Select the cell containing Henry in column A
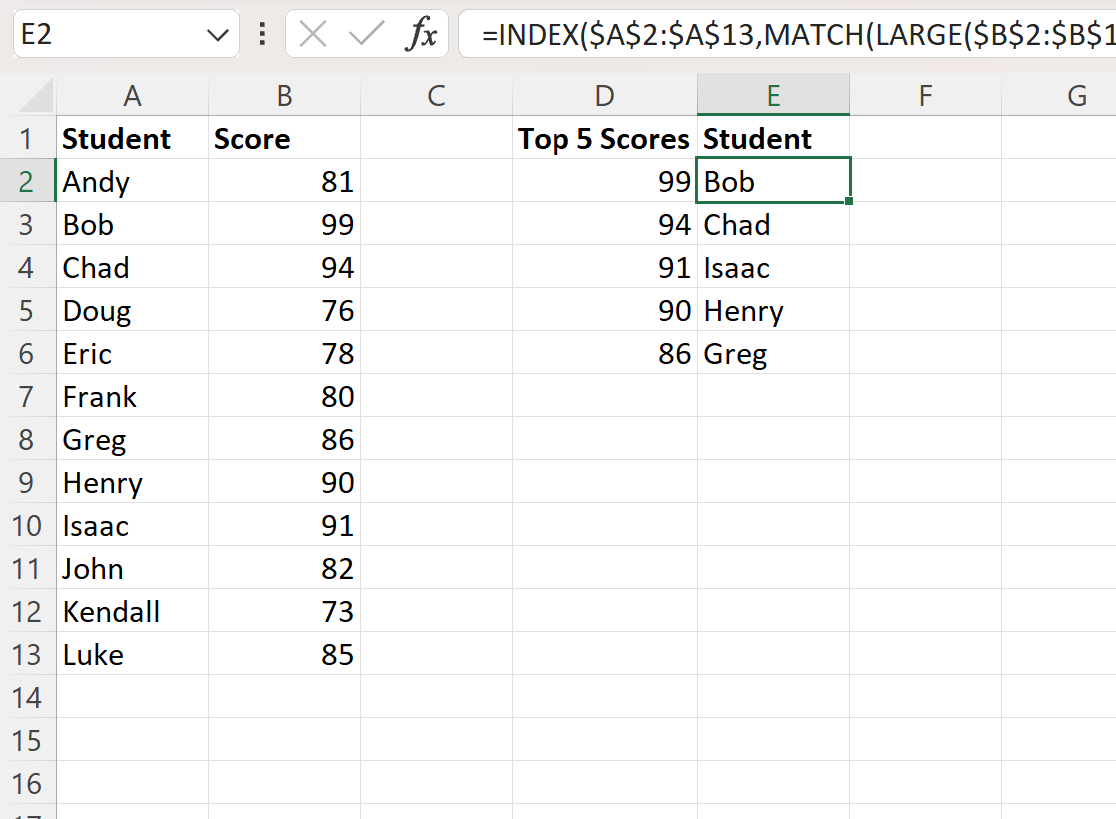The image size is (1116, 819). pos(132,482)
